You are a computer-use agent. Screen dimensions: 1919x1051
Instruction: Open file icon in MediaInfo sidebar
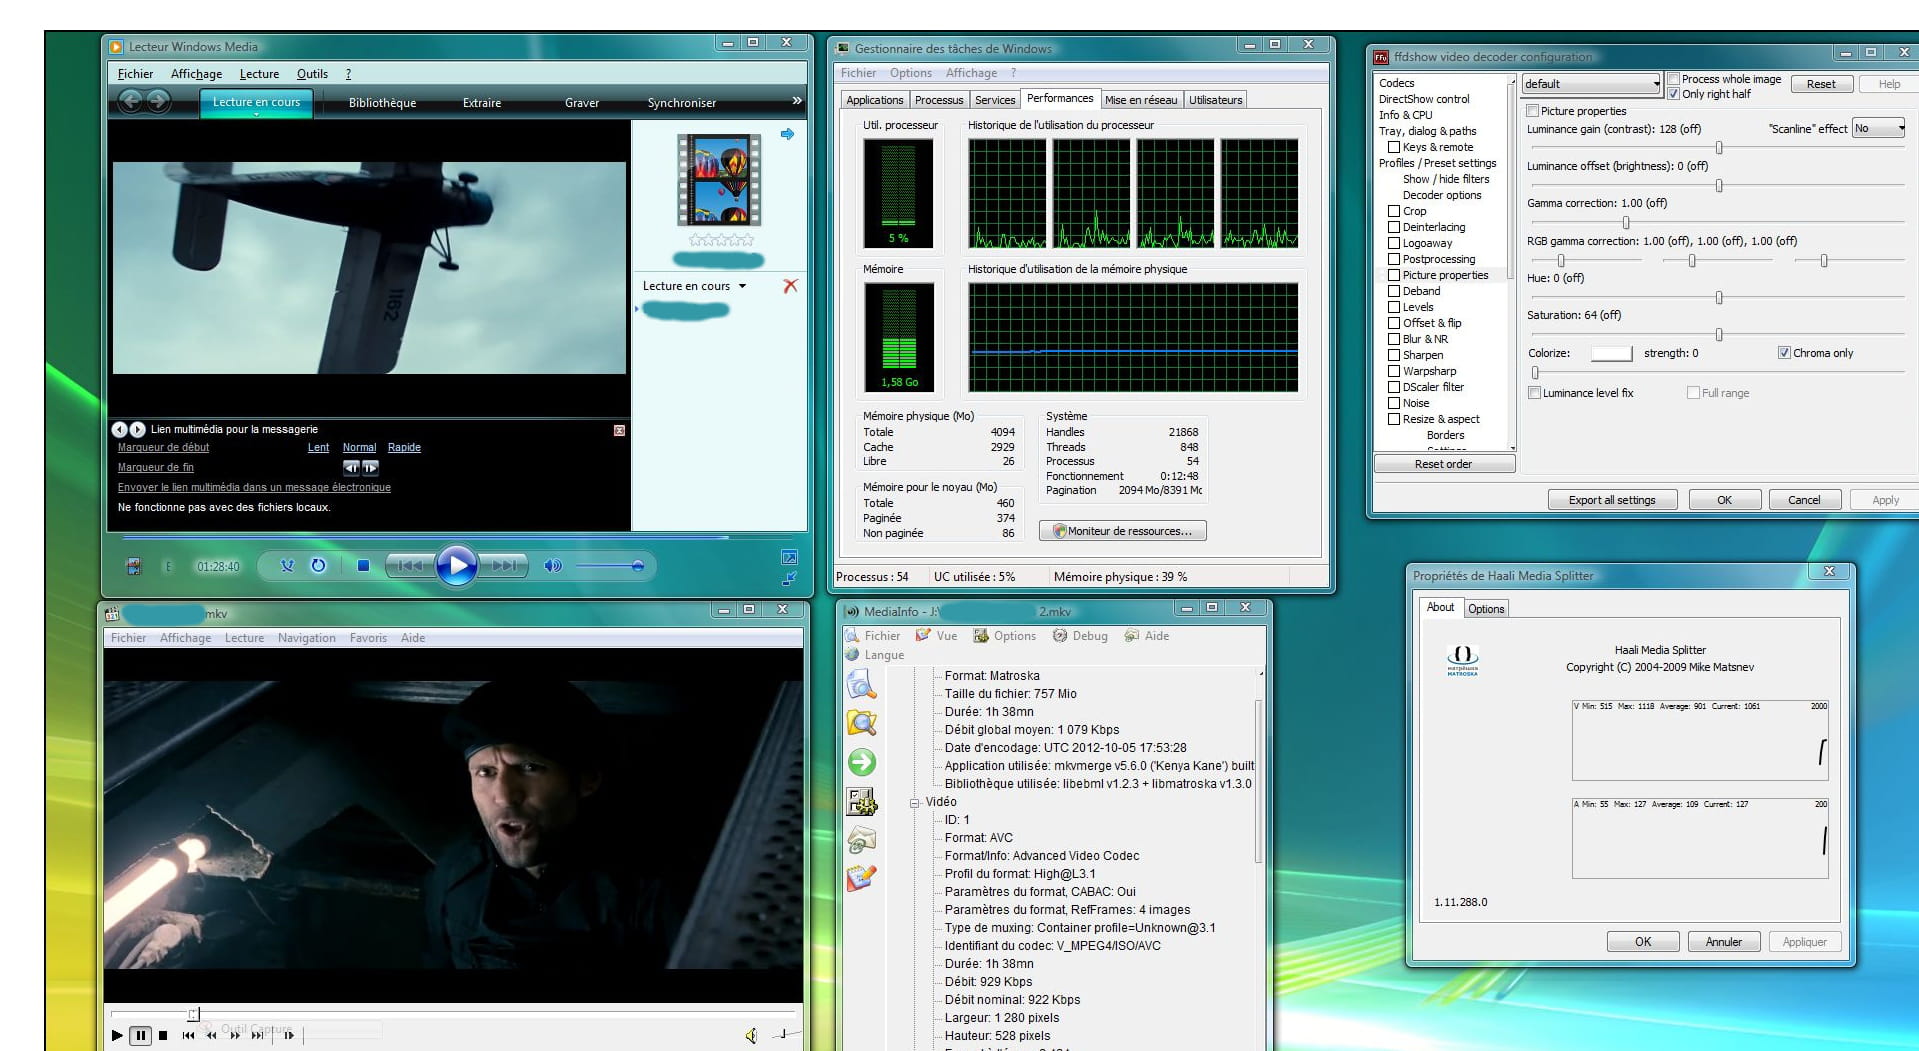[x=861, y=685]
